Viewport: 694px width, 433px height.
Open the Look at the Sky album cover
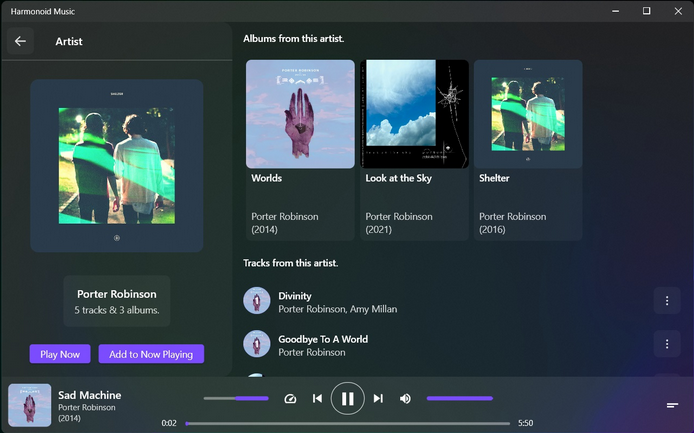click(x=414, y=114)
